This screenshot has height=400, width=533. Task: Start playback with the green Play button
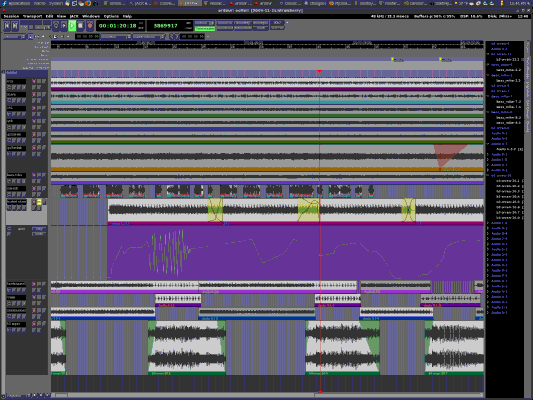point(72,25)
